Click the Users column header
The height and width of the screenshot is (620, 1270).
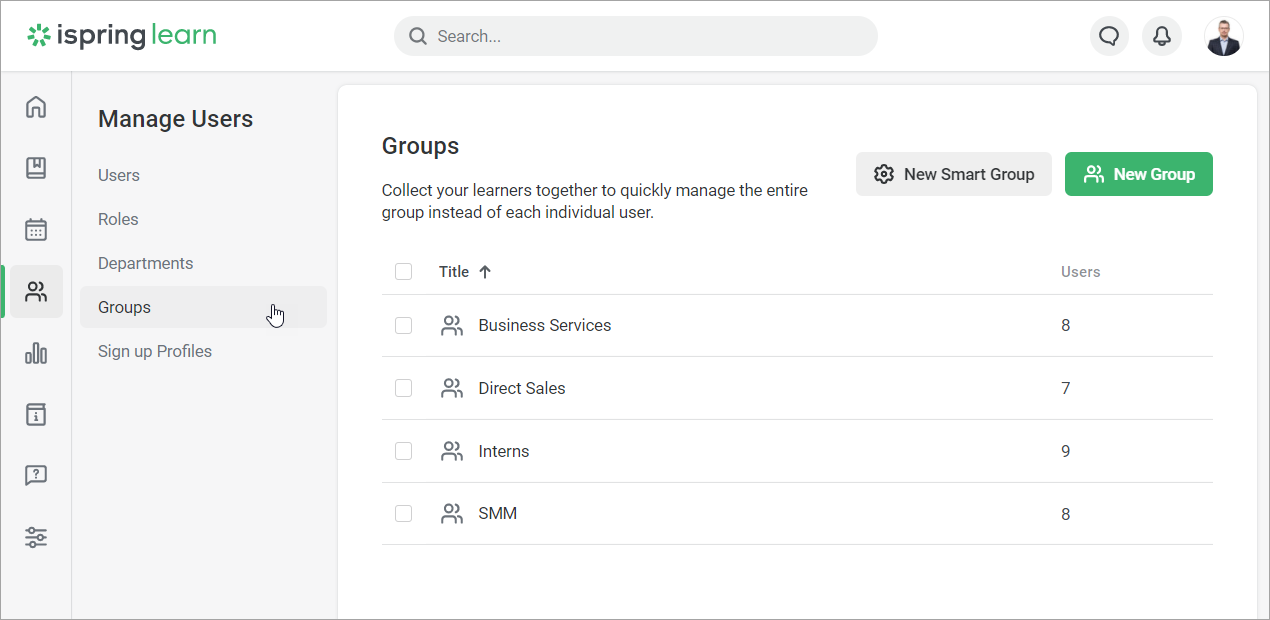1080,272
